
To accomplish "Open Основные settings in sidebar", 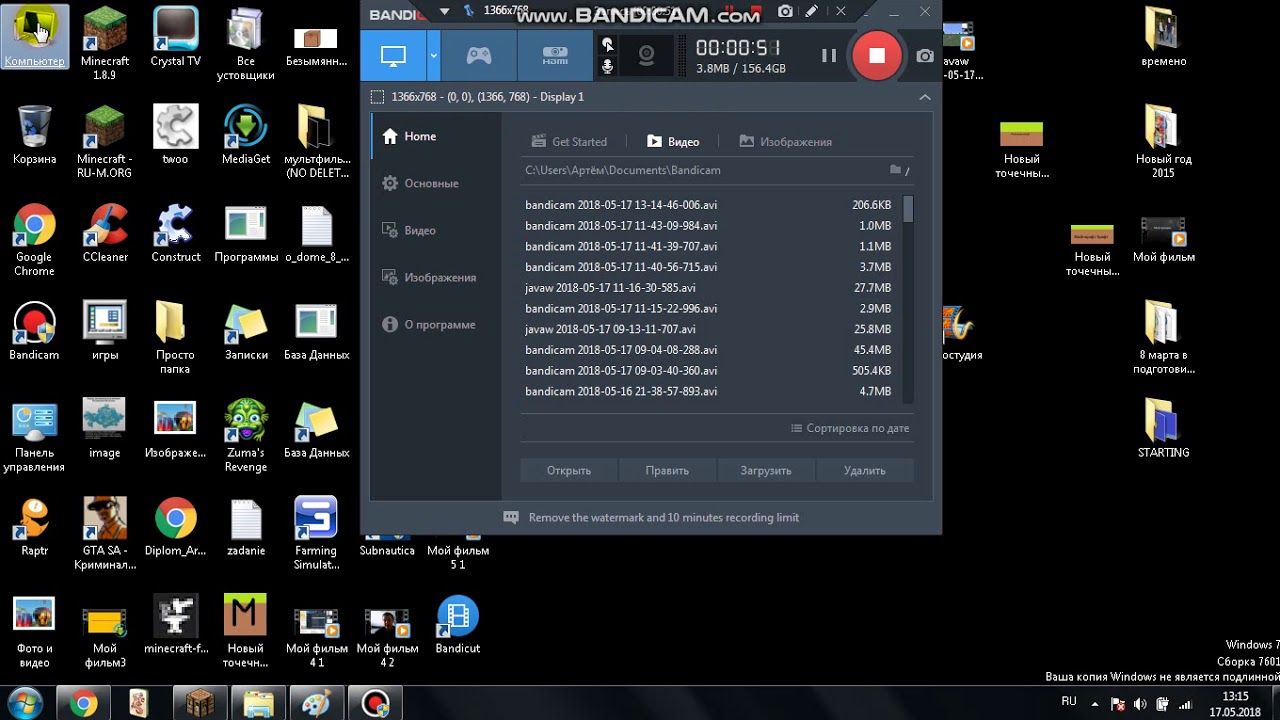I will (x=436, y=183).
